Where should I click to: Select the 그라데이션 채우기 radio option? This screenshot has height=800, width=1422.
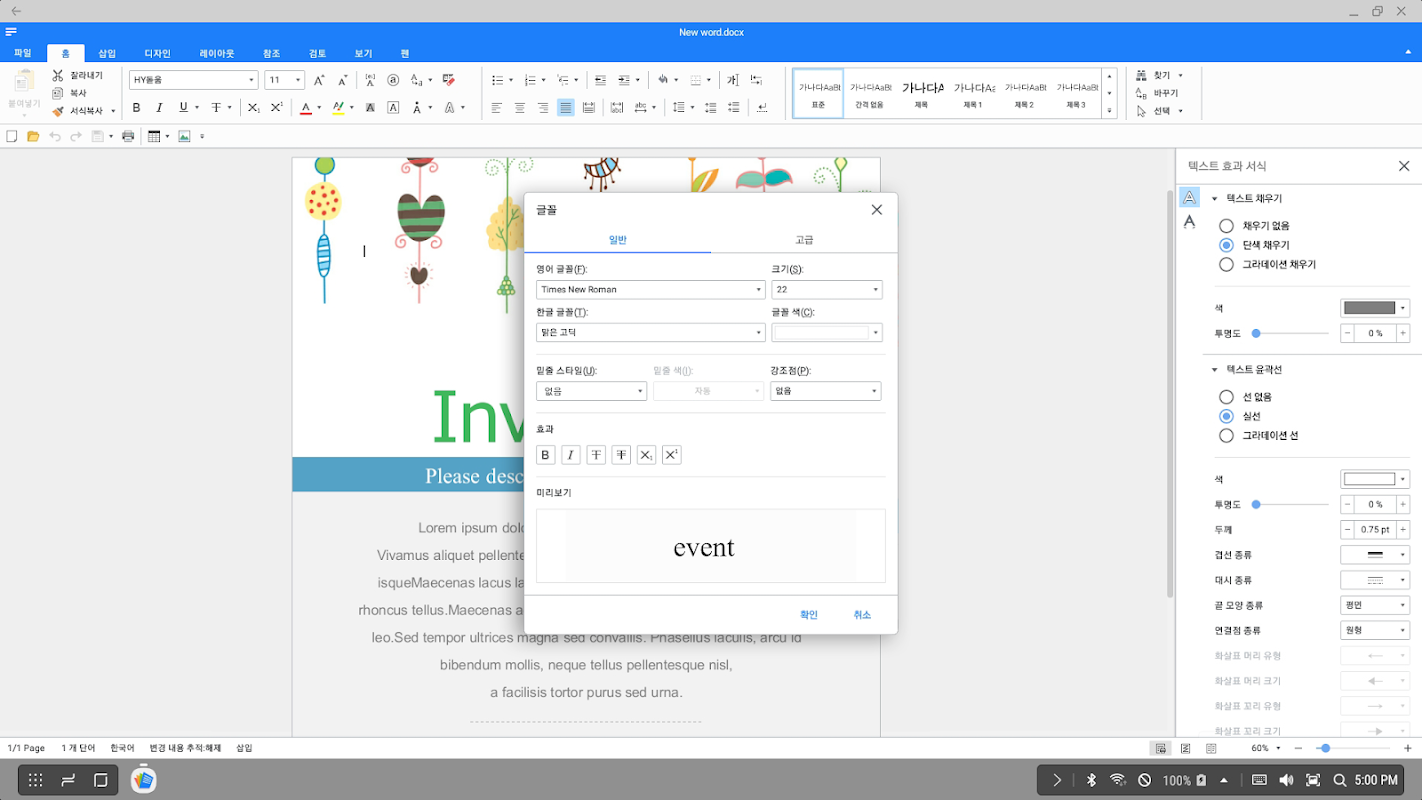coord(1226,265)
